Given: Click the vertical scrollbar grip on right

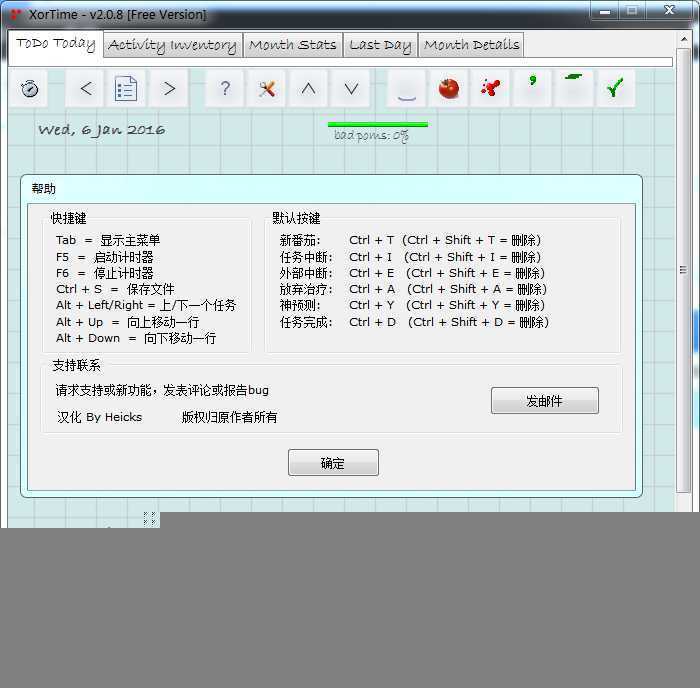Looking at the screenshot, I should click(683, 270).
